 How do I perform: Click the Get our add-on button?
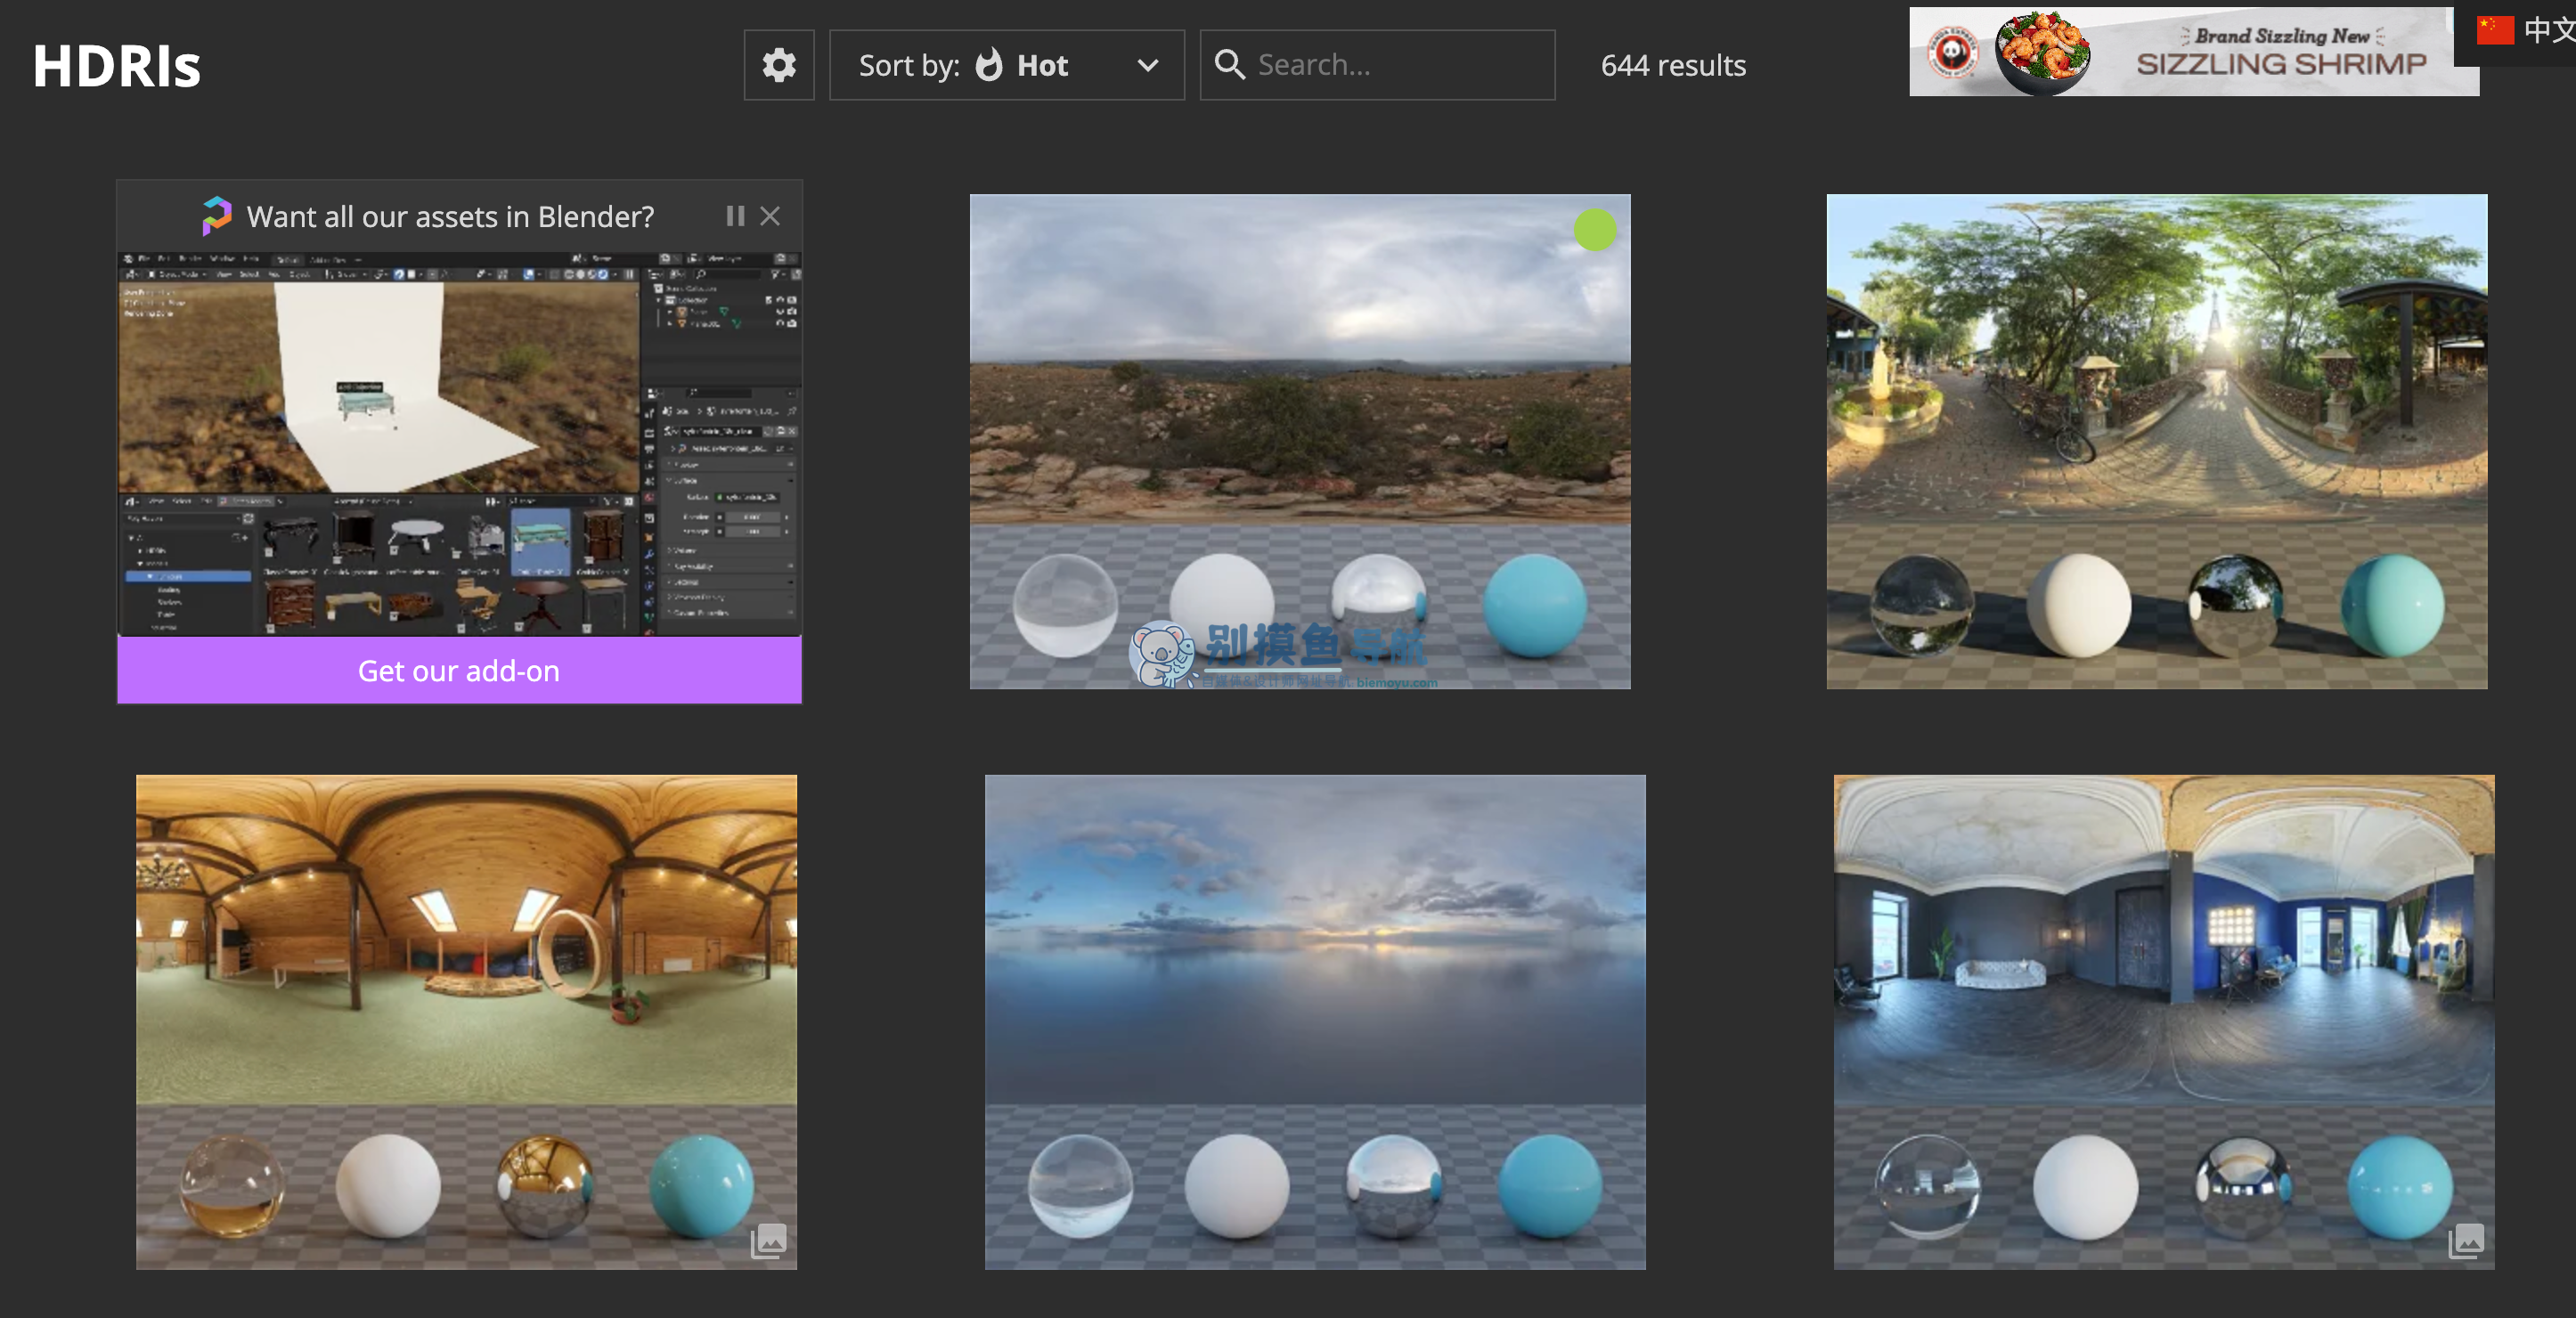pos(459,670)
